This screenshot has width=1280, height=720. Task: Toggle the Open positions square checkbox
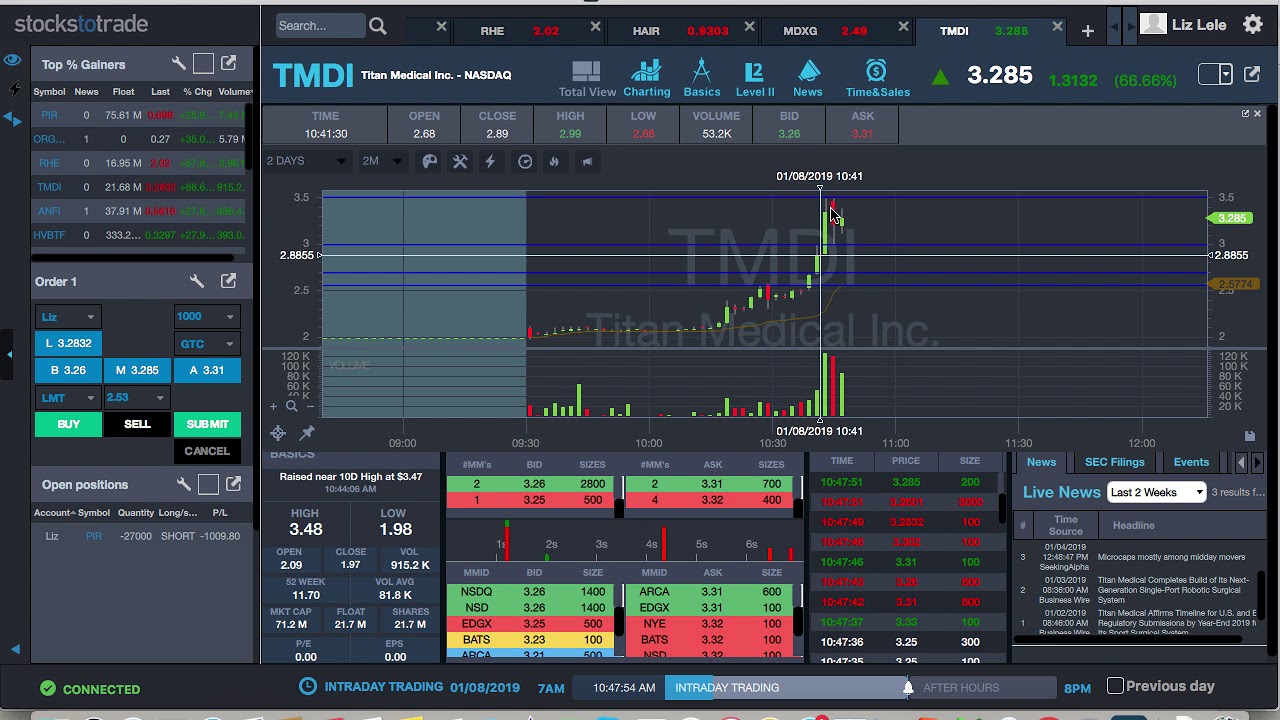pos(208,484)
